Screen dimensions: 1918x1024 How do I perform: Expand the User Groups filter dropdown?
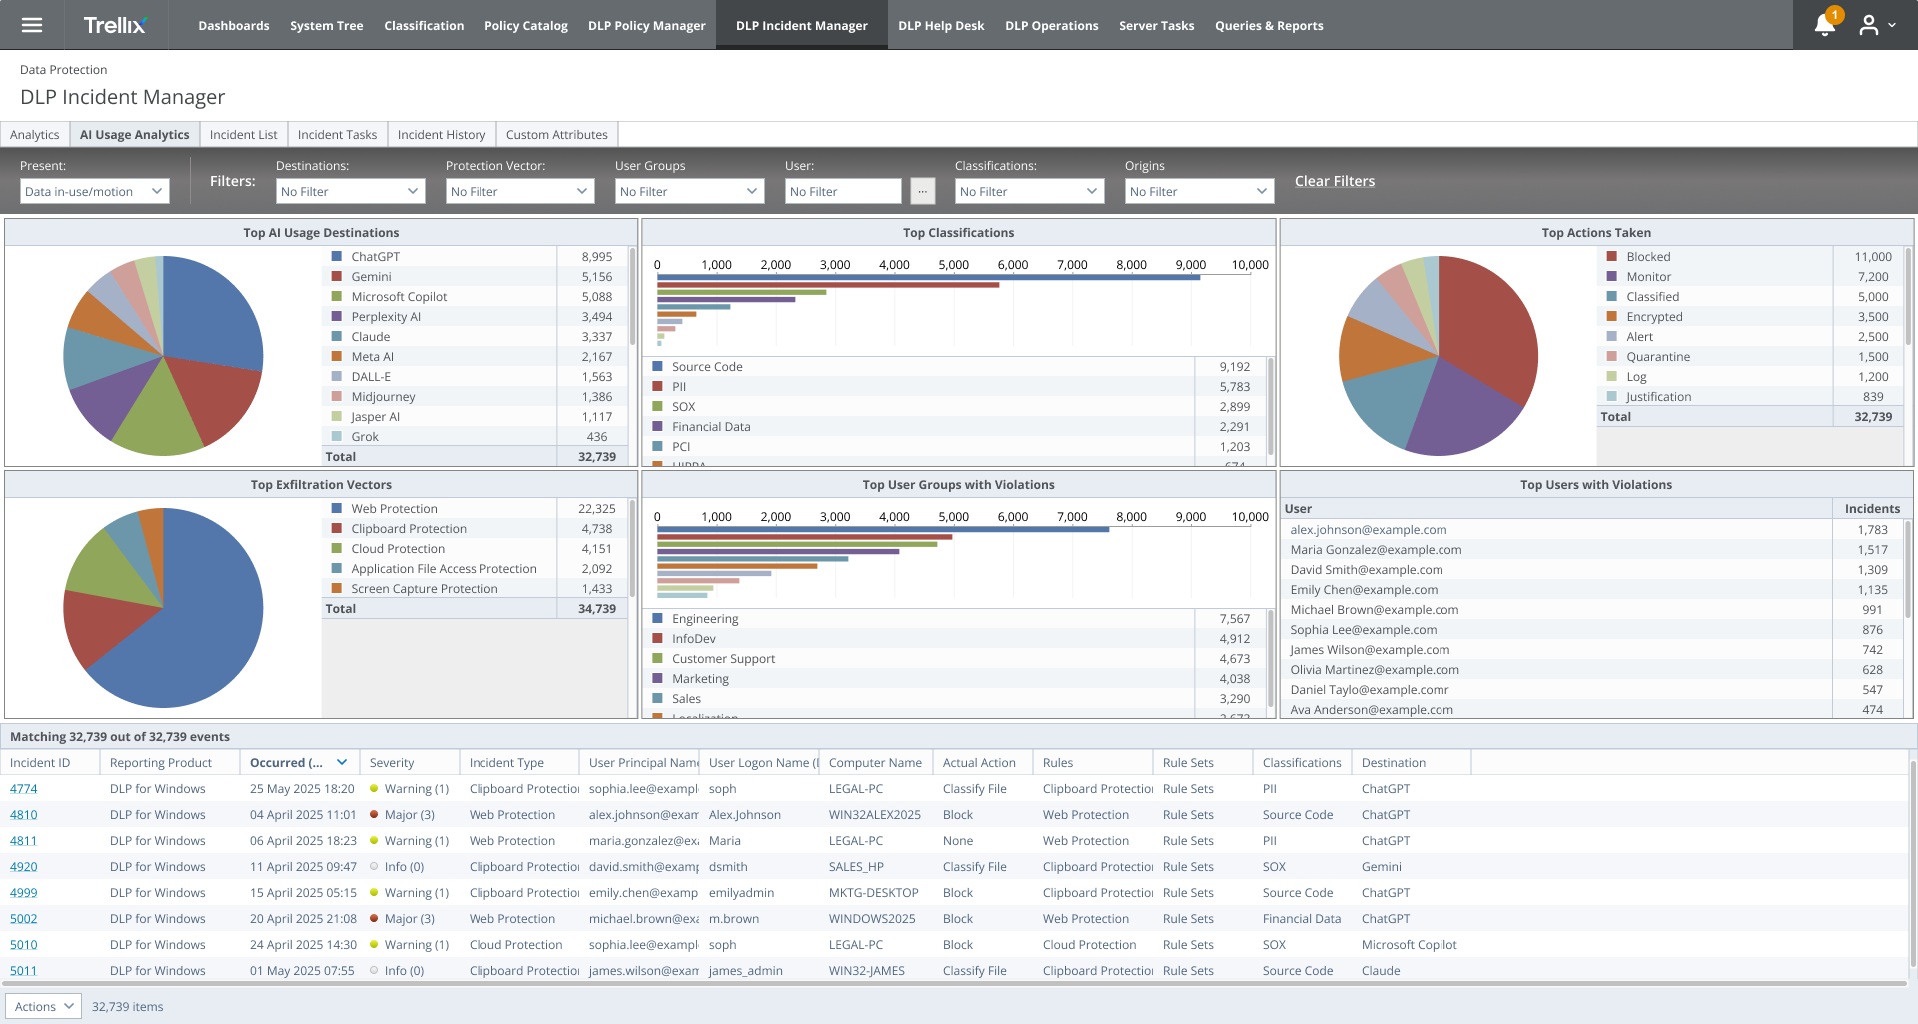click(x=690, y=191)
